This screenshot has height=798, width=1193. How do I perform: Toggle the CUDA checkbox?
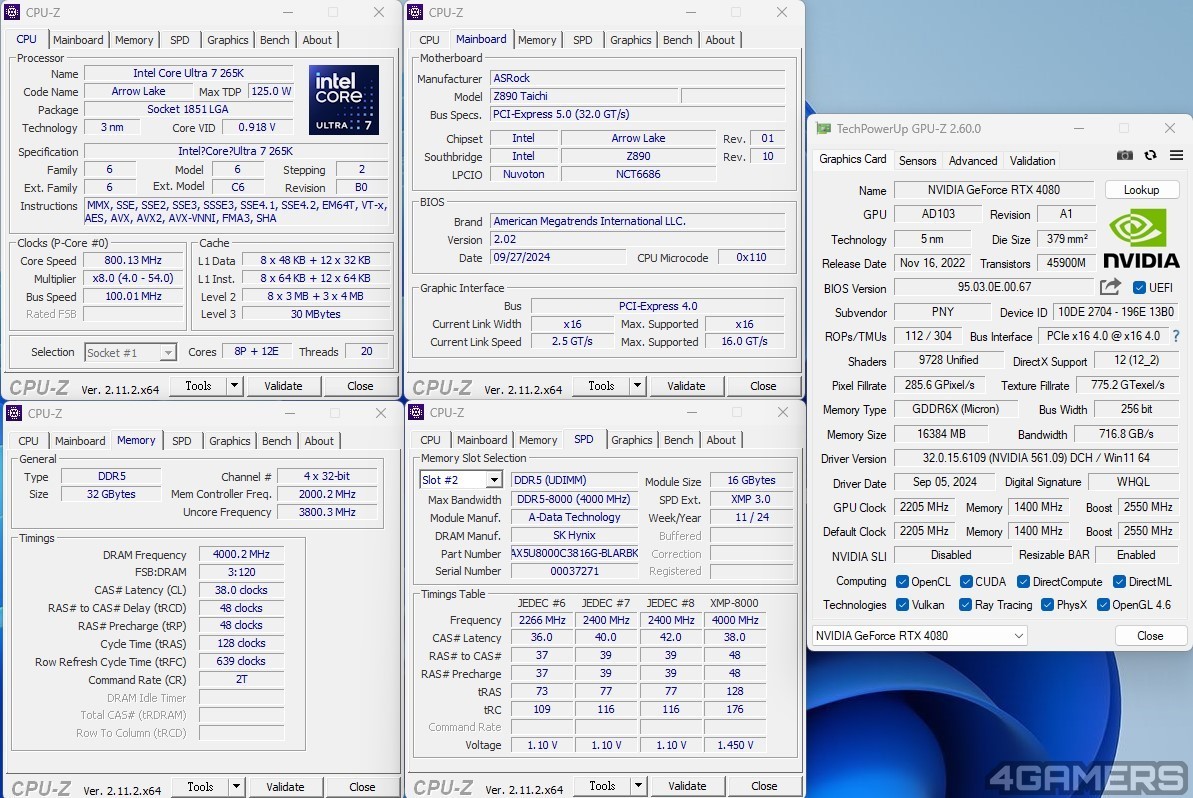pyautogui.click(x=966, y=581)
